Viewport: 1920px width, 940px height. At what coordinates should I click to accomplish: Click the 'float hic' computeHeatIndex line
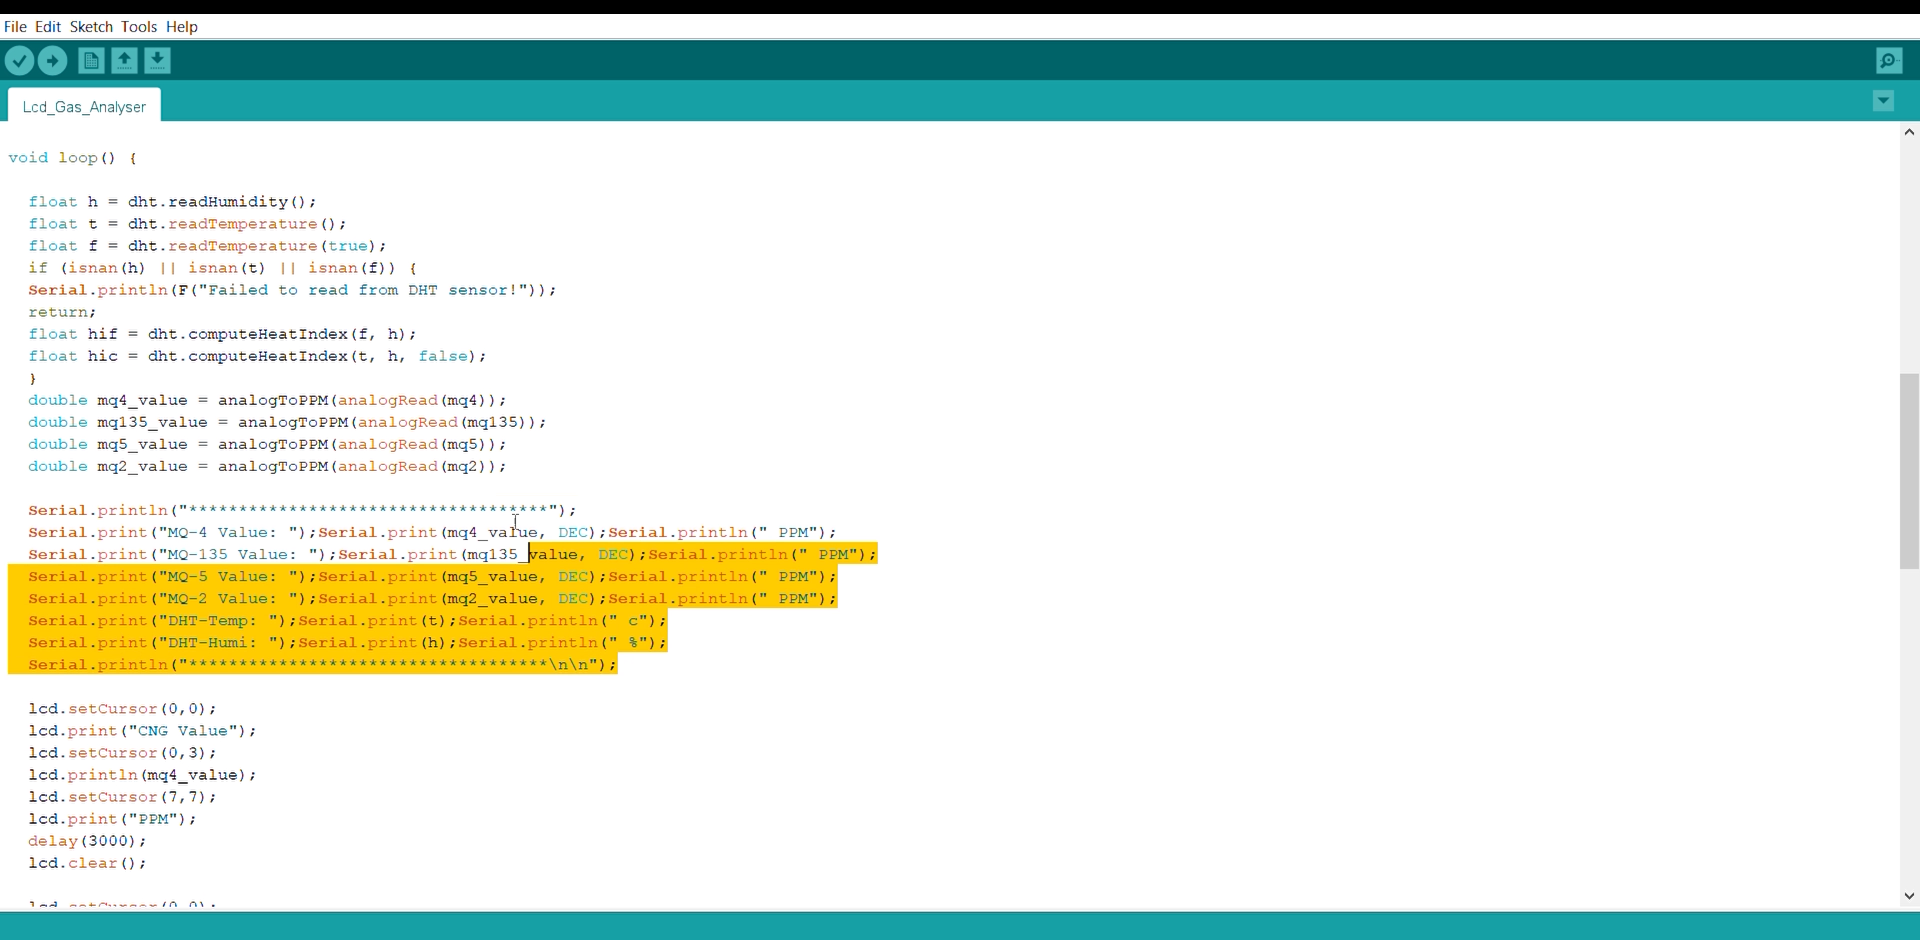(x=257, y=356)
